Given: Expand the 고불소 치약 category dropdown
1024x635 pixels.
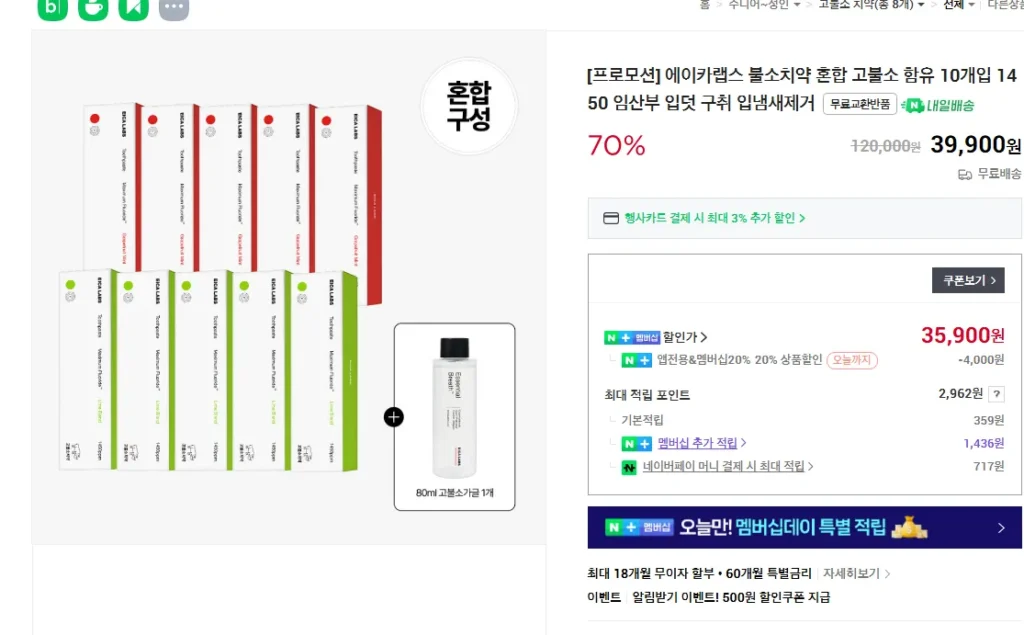Looking at the screenshot, I should coord(920,5).
